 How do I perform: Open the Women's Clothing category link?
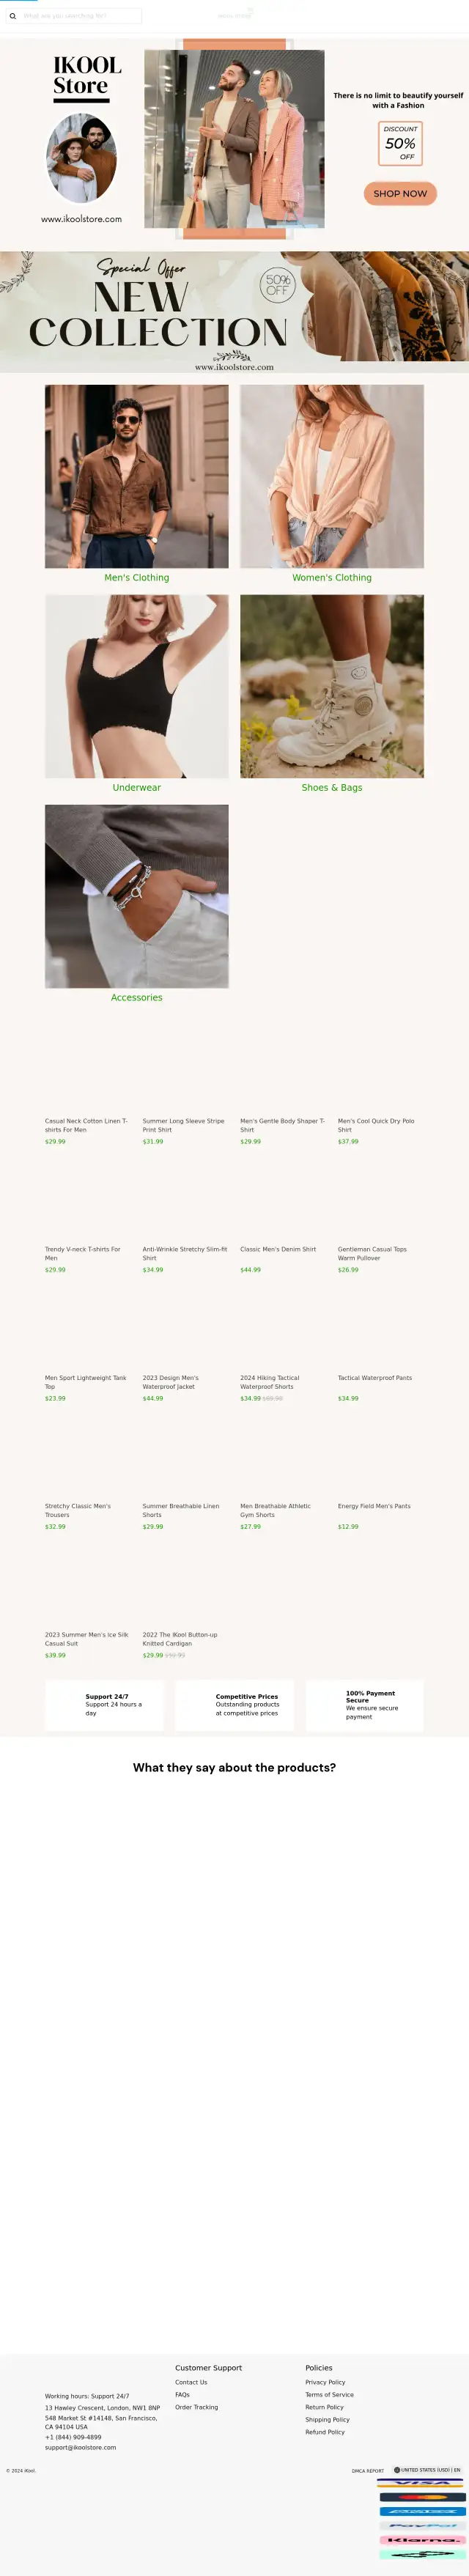pos(332,578)
